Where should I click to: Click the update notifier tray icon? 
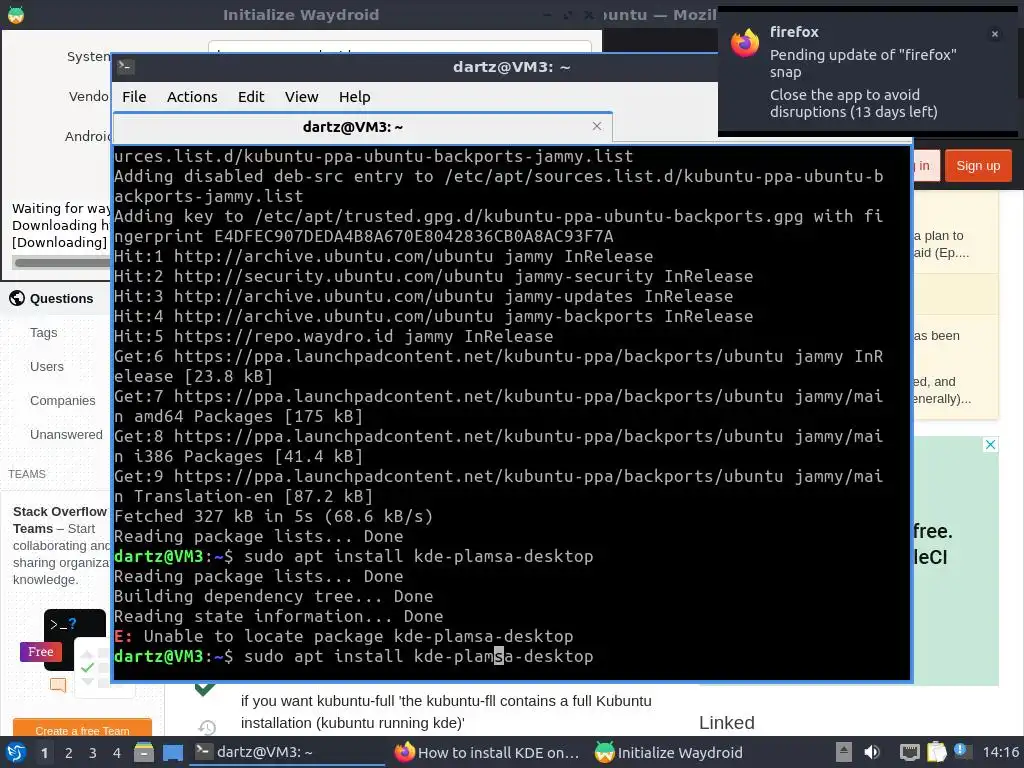point(961,751)
